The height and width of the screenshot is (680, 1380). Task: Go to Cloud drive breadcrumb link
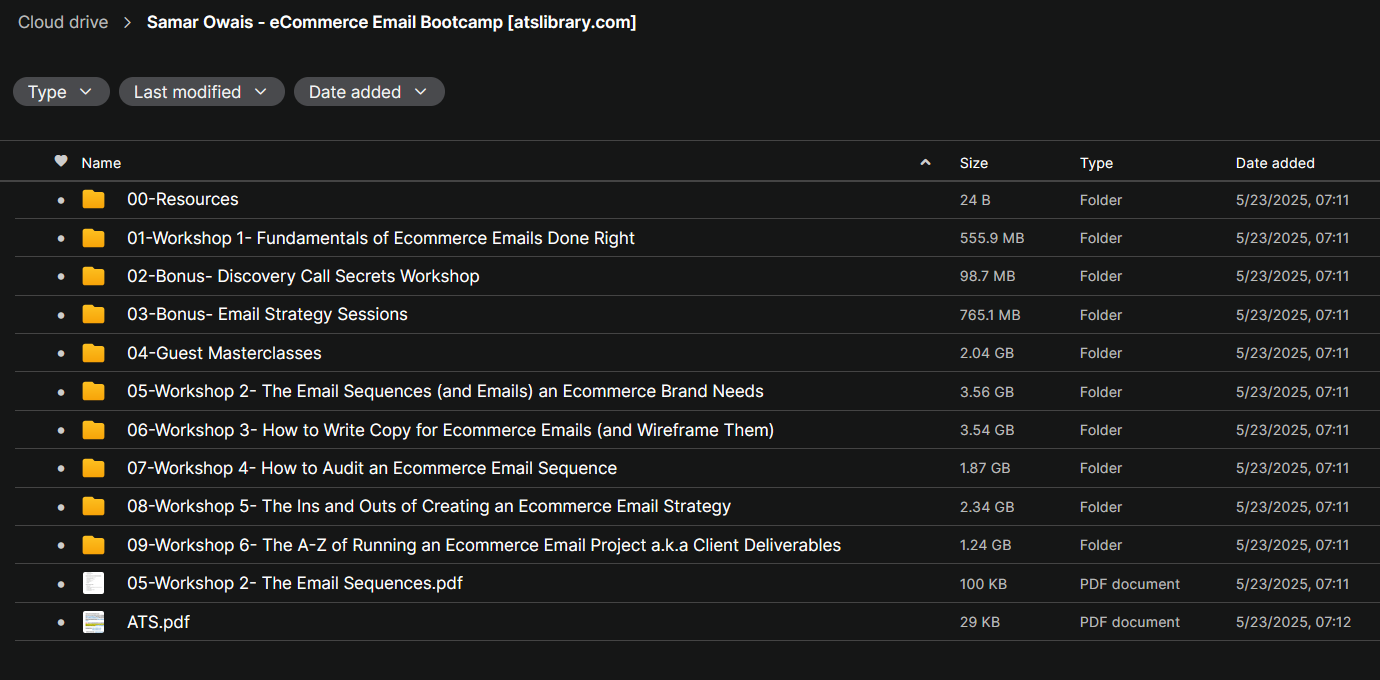[63, 22]
